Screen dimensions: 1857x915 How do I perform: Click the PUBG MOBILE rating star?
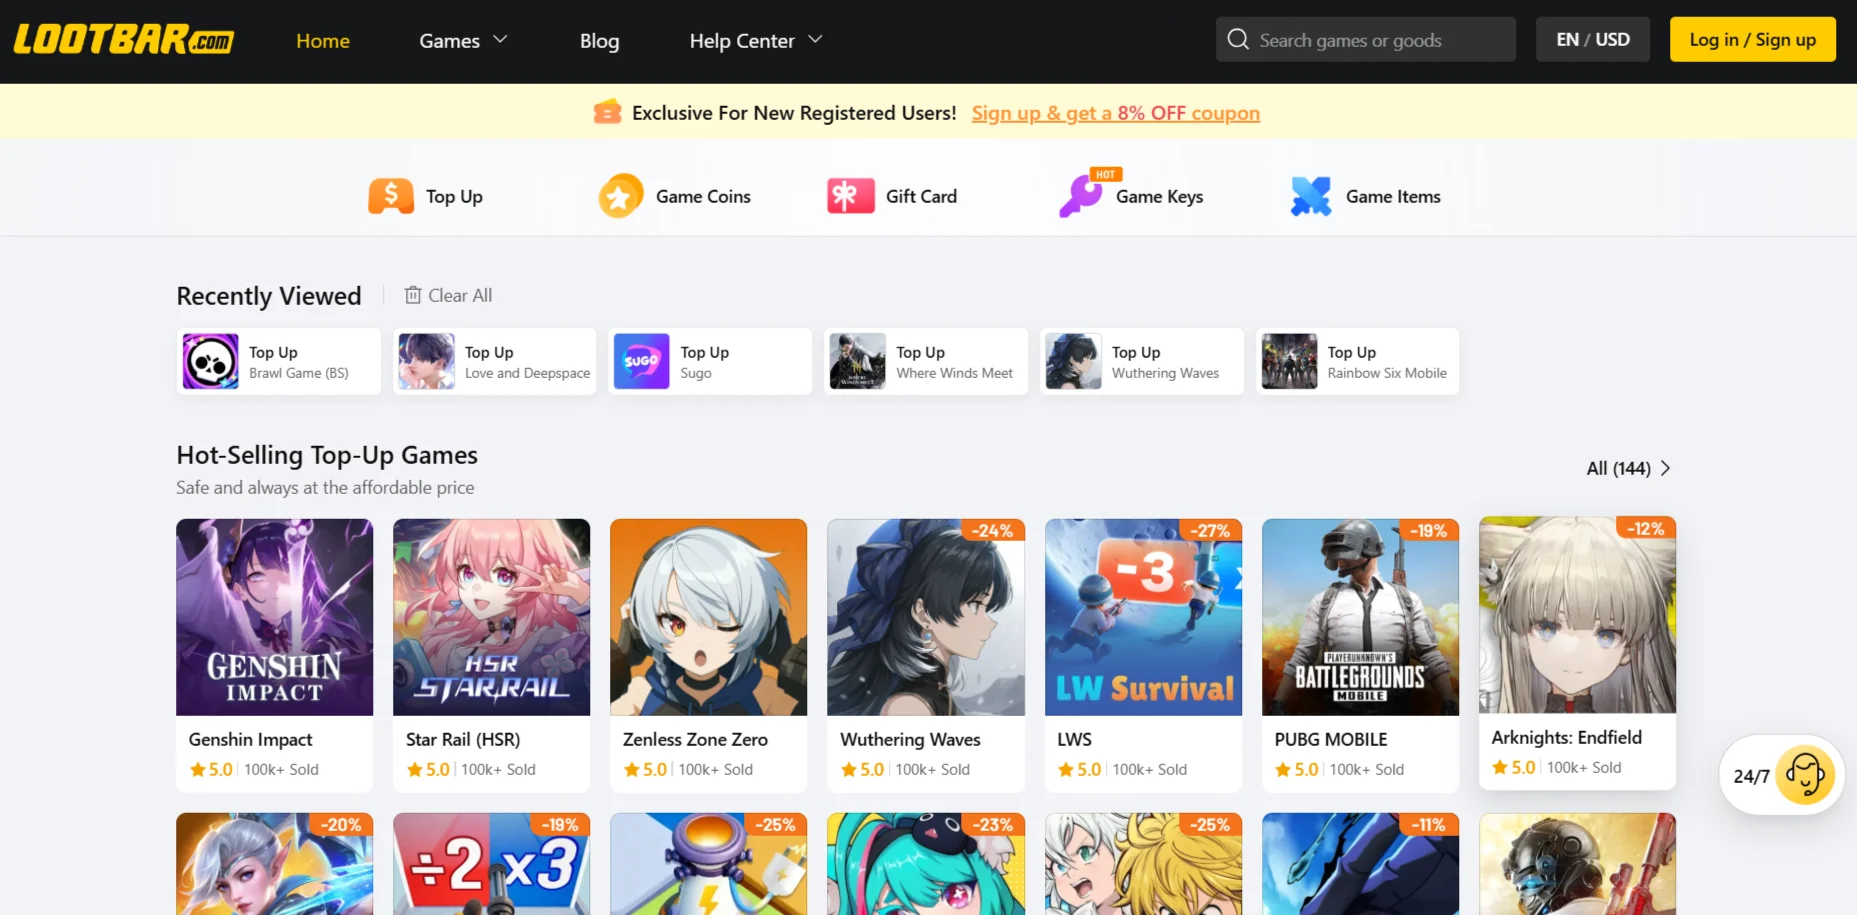(x=1283, y=769)
